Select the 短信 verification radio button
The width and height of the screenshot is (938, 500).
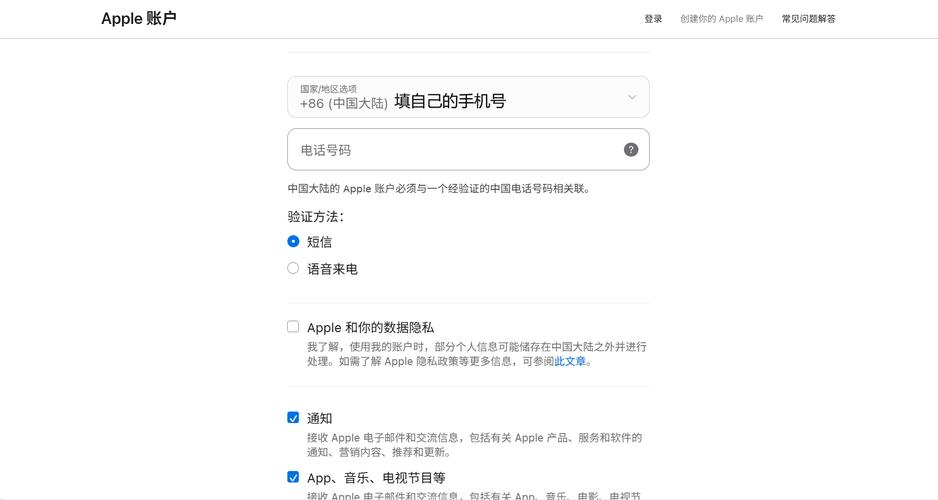[x=293, y=241]
